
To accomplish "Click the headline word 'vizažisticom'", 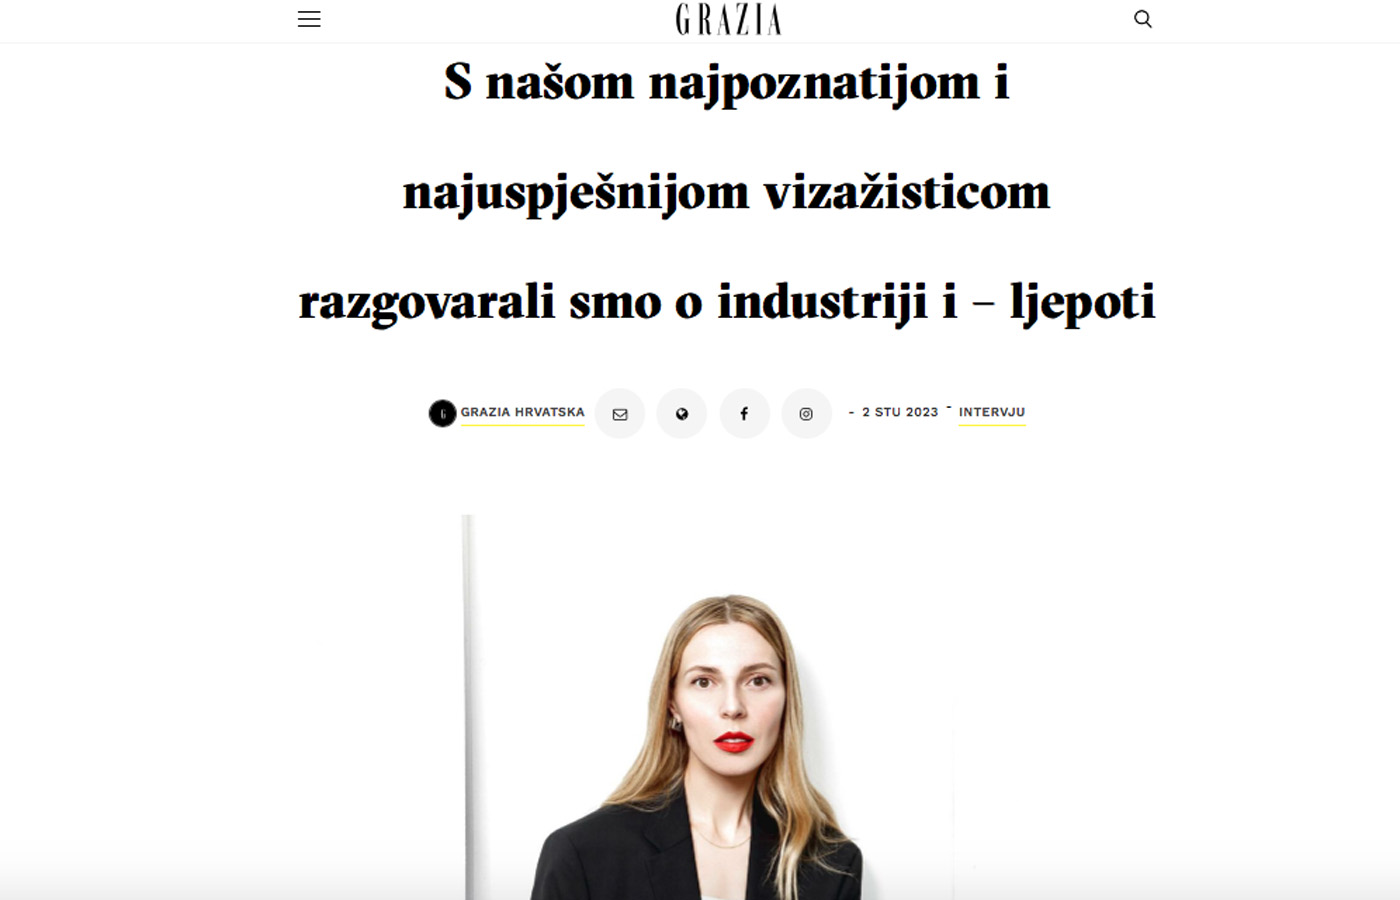I will pyautogui.click(x=907, y=192).
